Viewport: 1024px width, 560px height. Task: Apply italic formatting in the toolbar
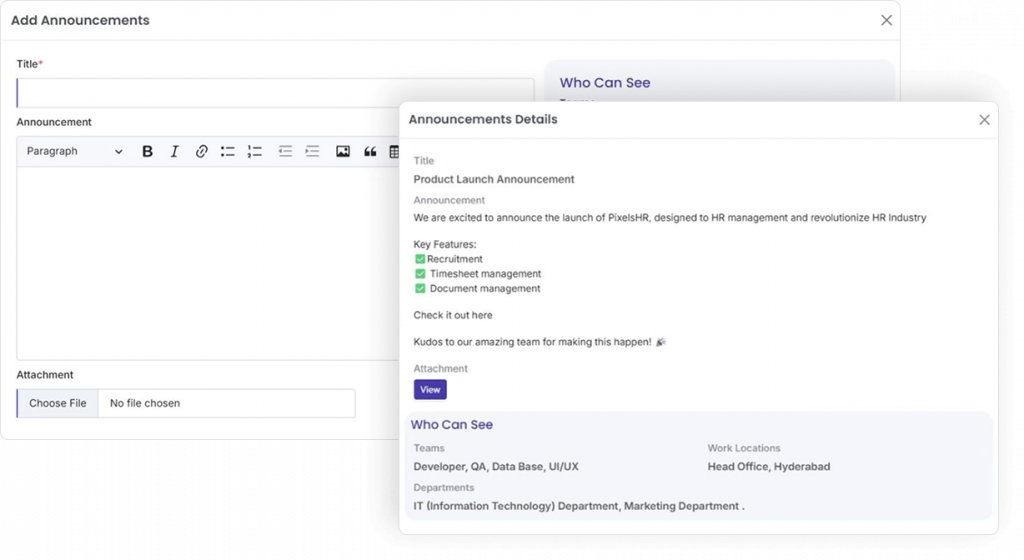pos(174,152)
